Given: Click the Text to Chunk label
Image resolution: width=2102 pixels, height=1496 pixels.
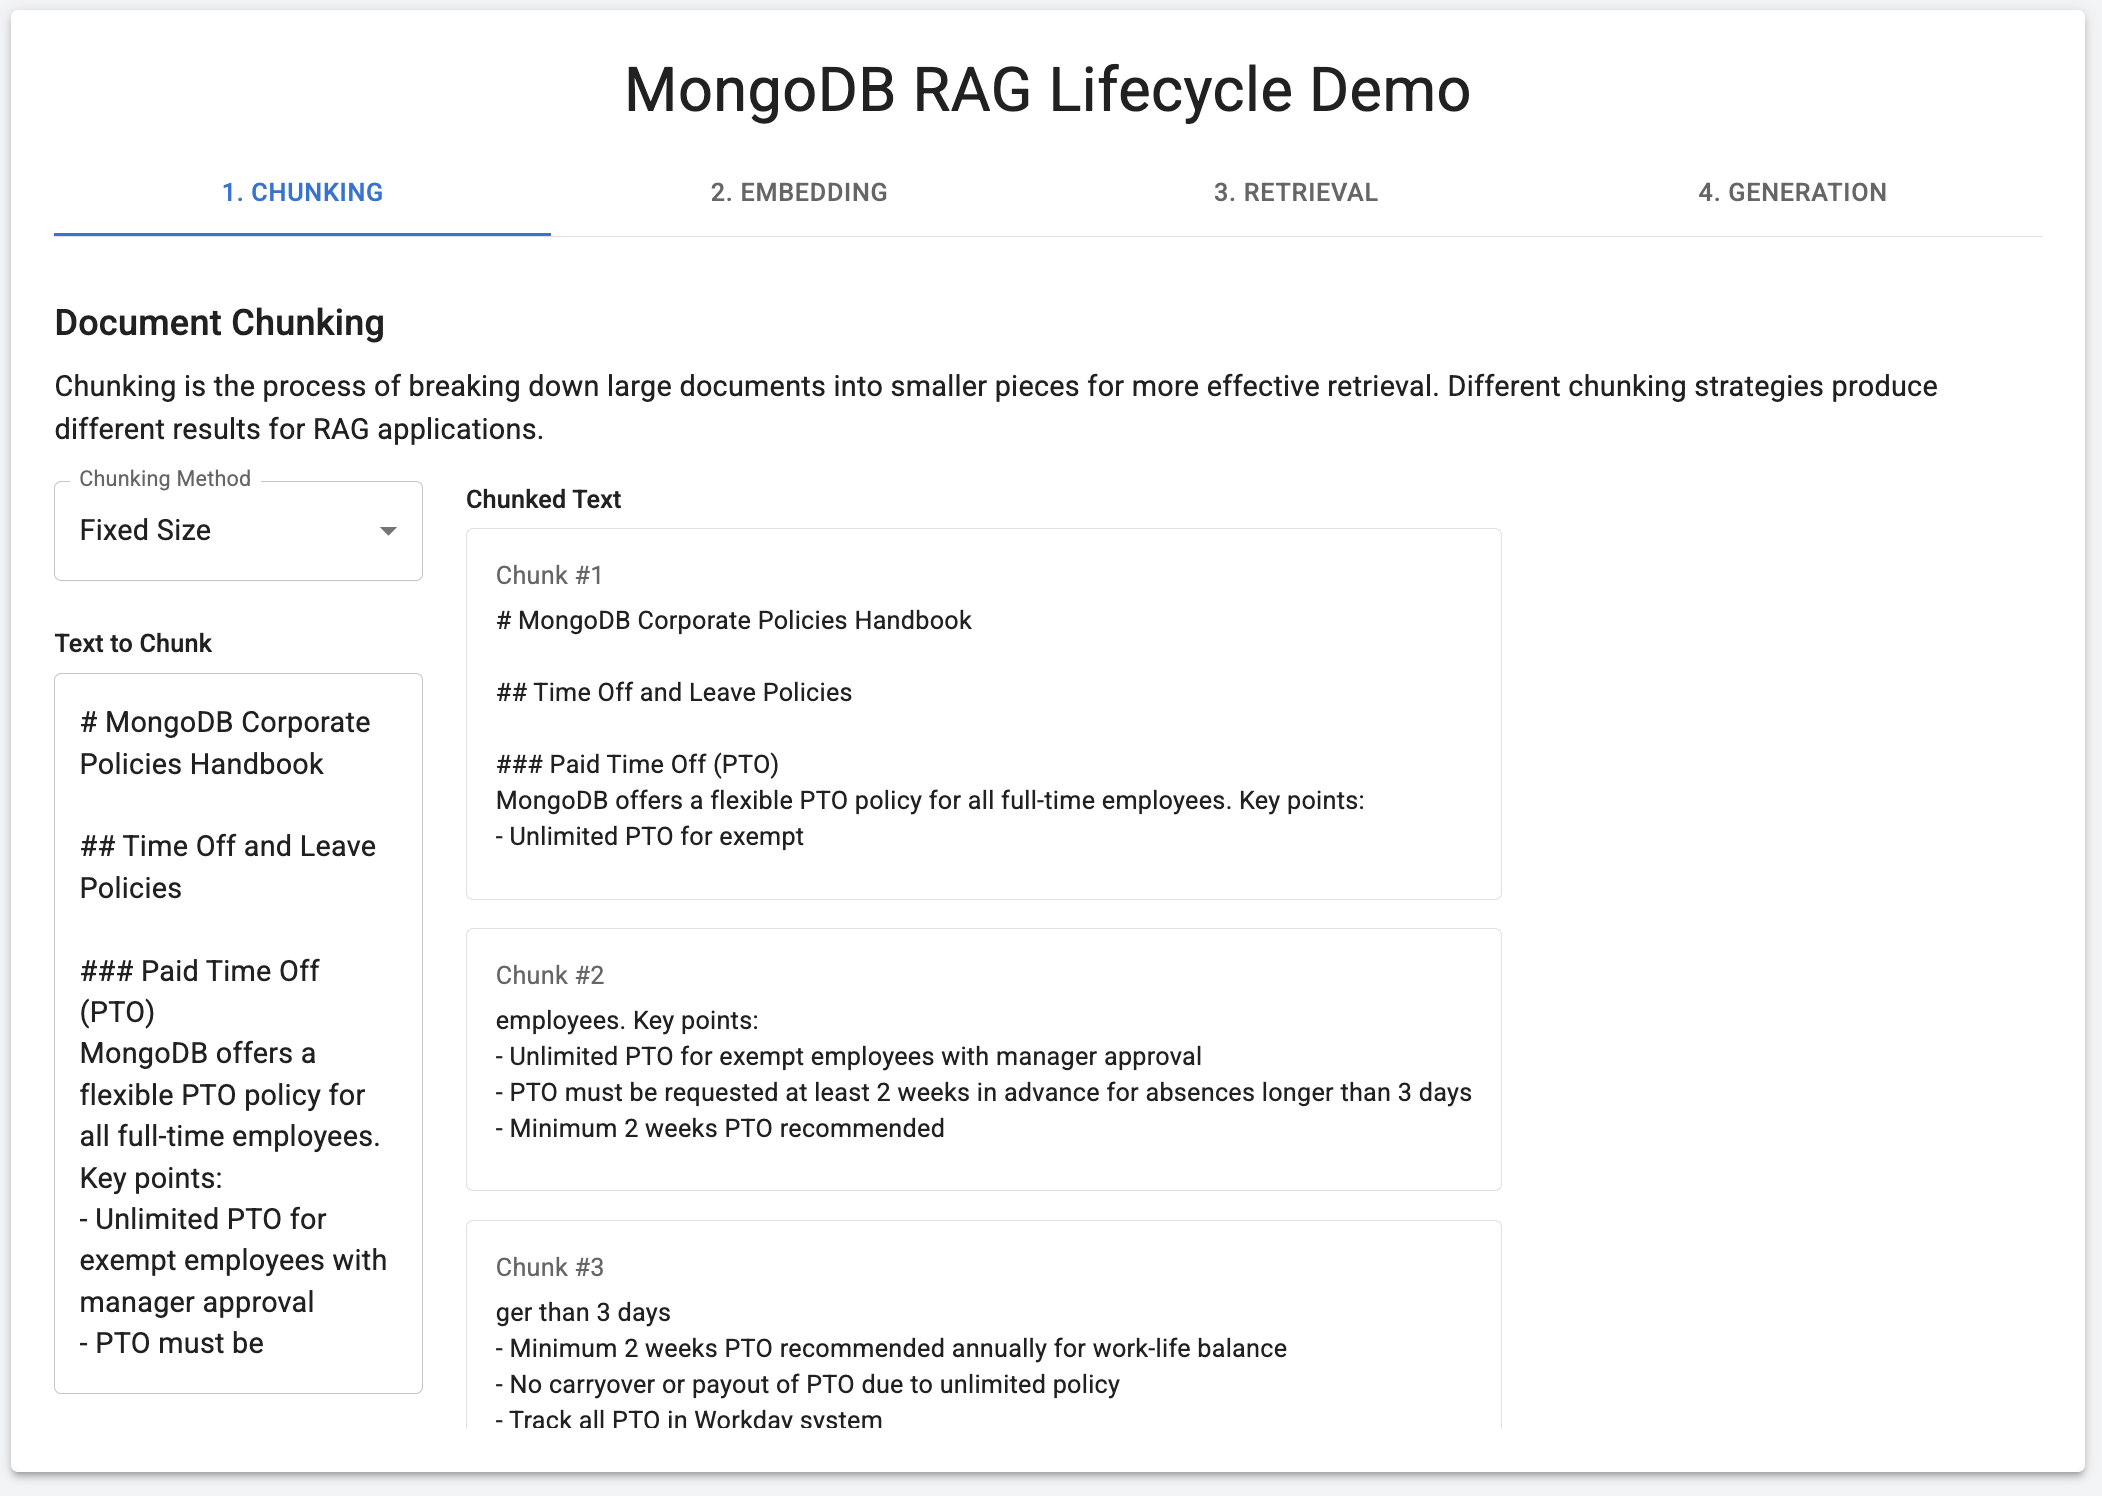Looking at the screenshot, I should point(133,643).
